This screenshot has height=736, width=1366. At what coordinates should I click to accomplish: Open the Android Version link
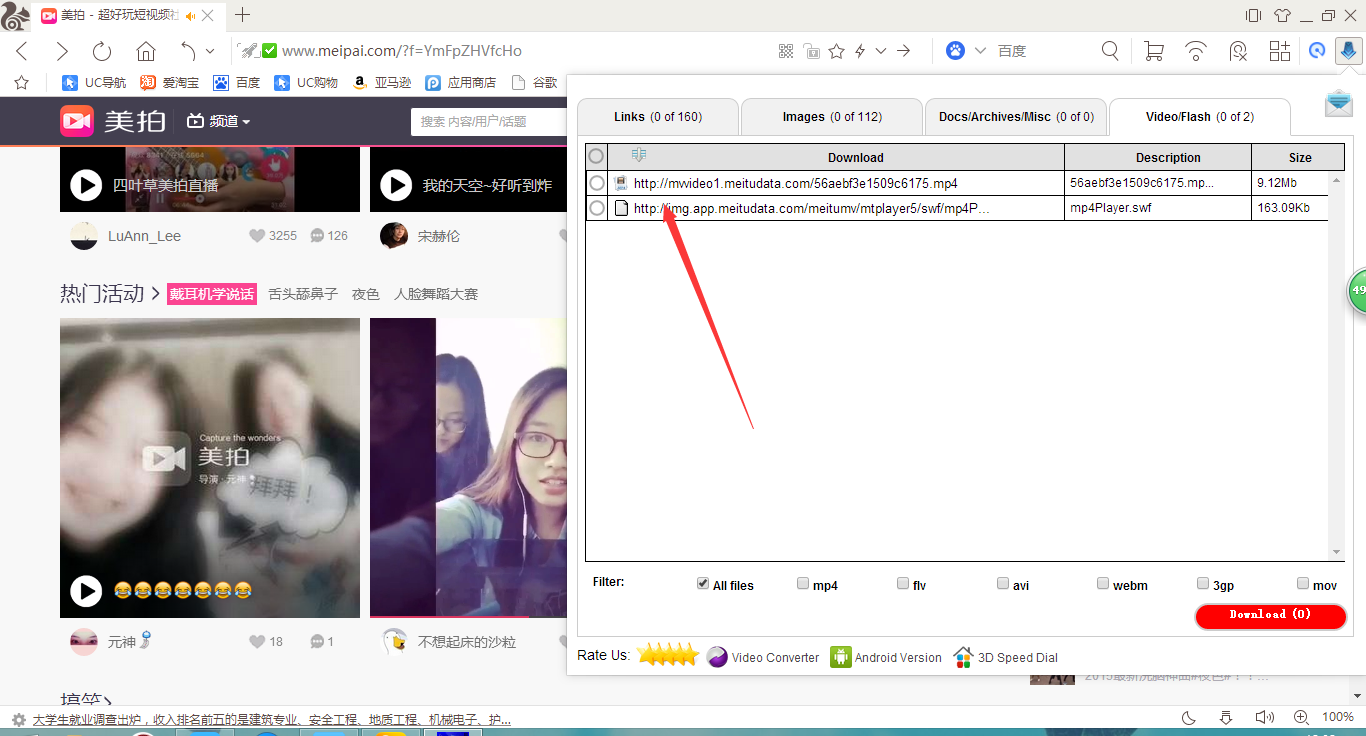coord(886,657)
